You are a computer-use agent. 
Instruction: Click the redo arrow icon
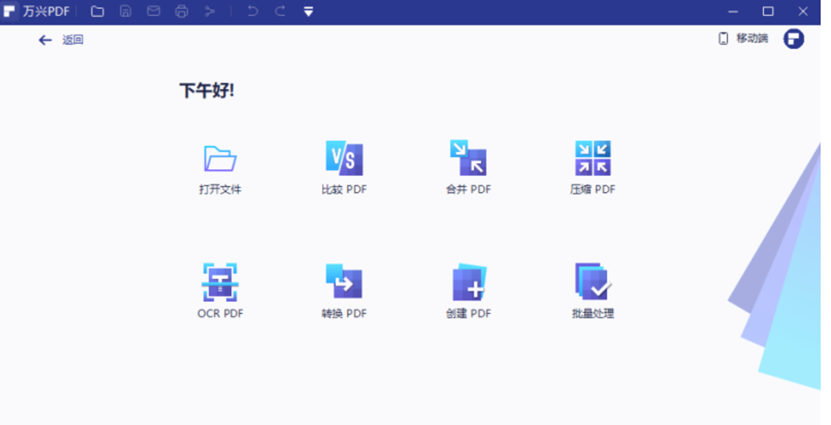(x=280, y=11)
